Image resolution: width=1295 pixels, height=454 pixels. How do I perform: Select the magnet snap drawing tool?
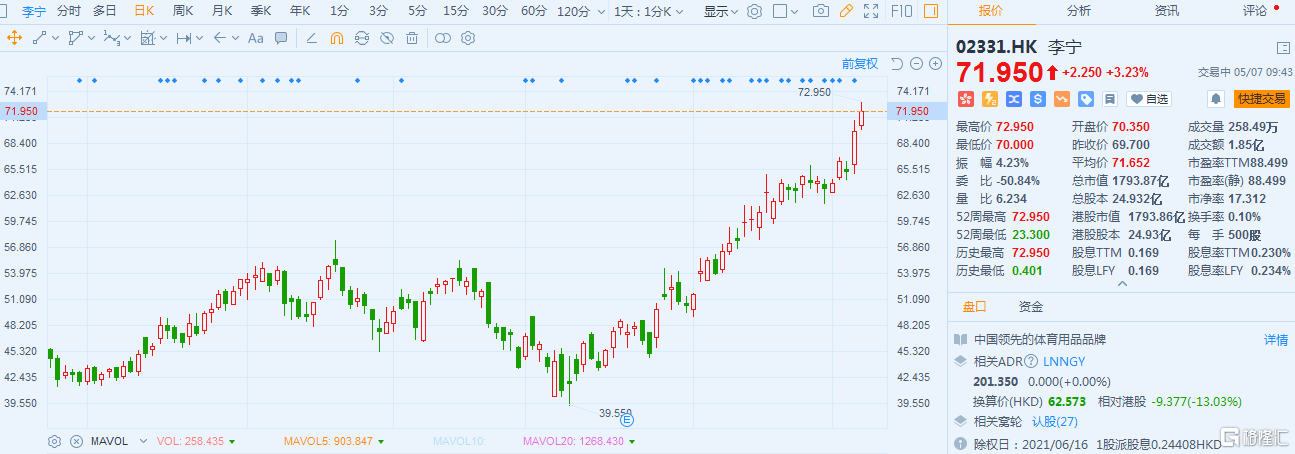(336, 38)
